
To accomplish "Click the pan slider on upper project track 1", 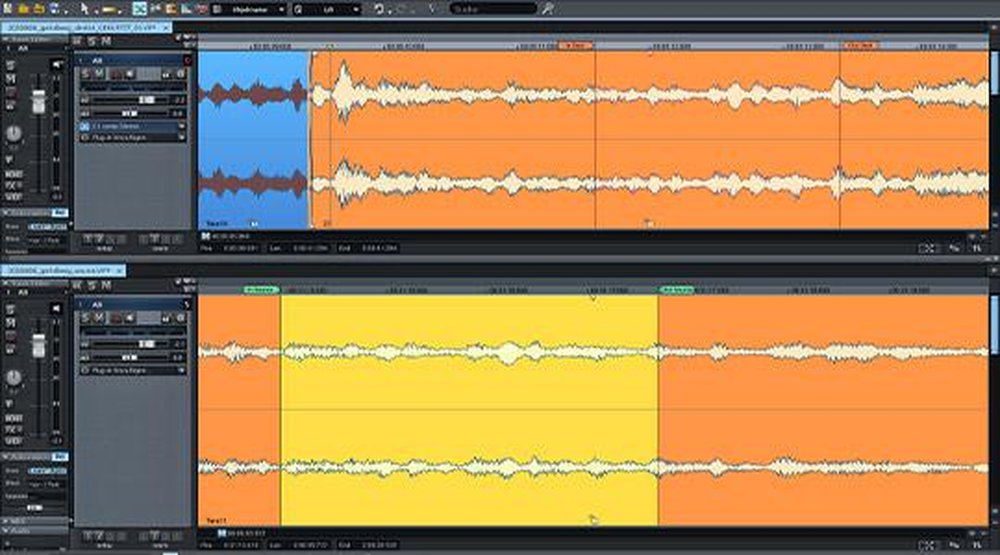I will [x=131, y=113].
